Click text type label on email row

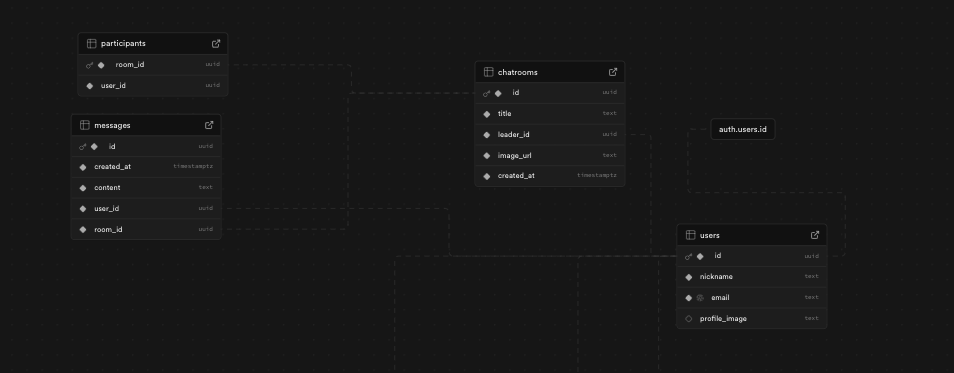(x=812, y=298)
